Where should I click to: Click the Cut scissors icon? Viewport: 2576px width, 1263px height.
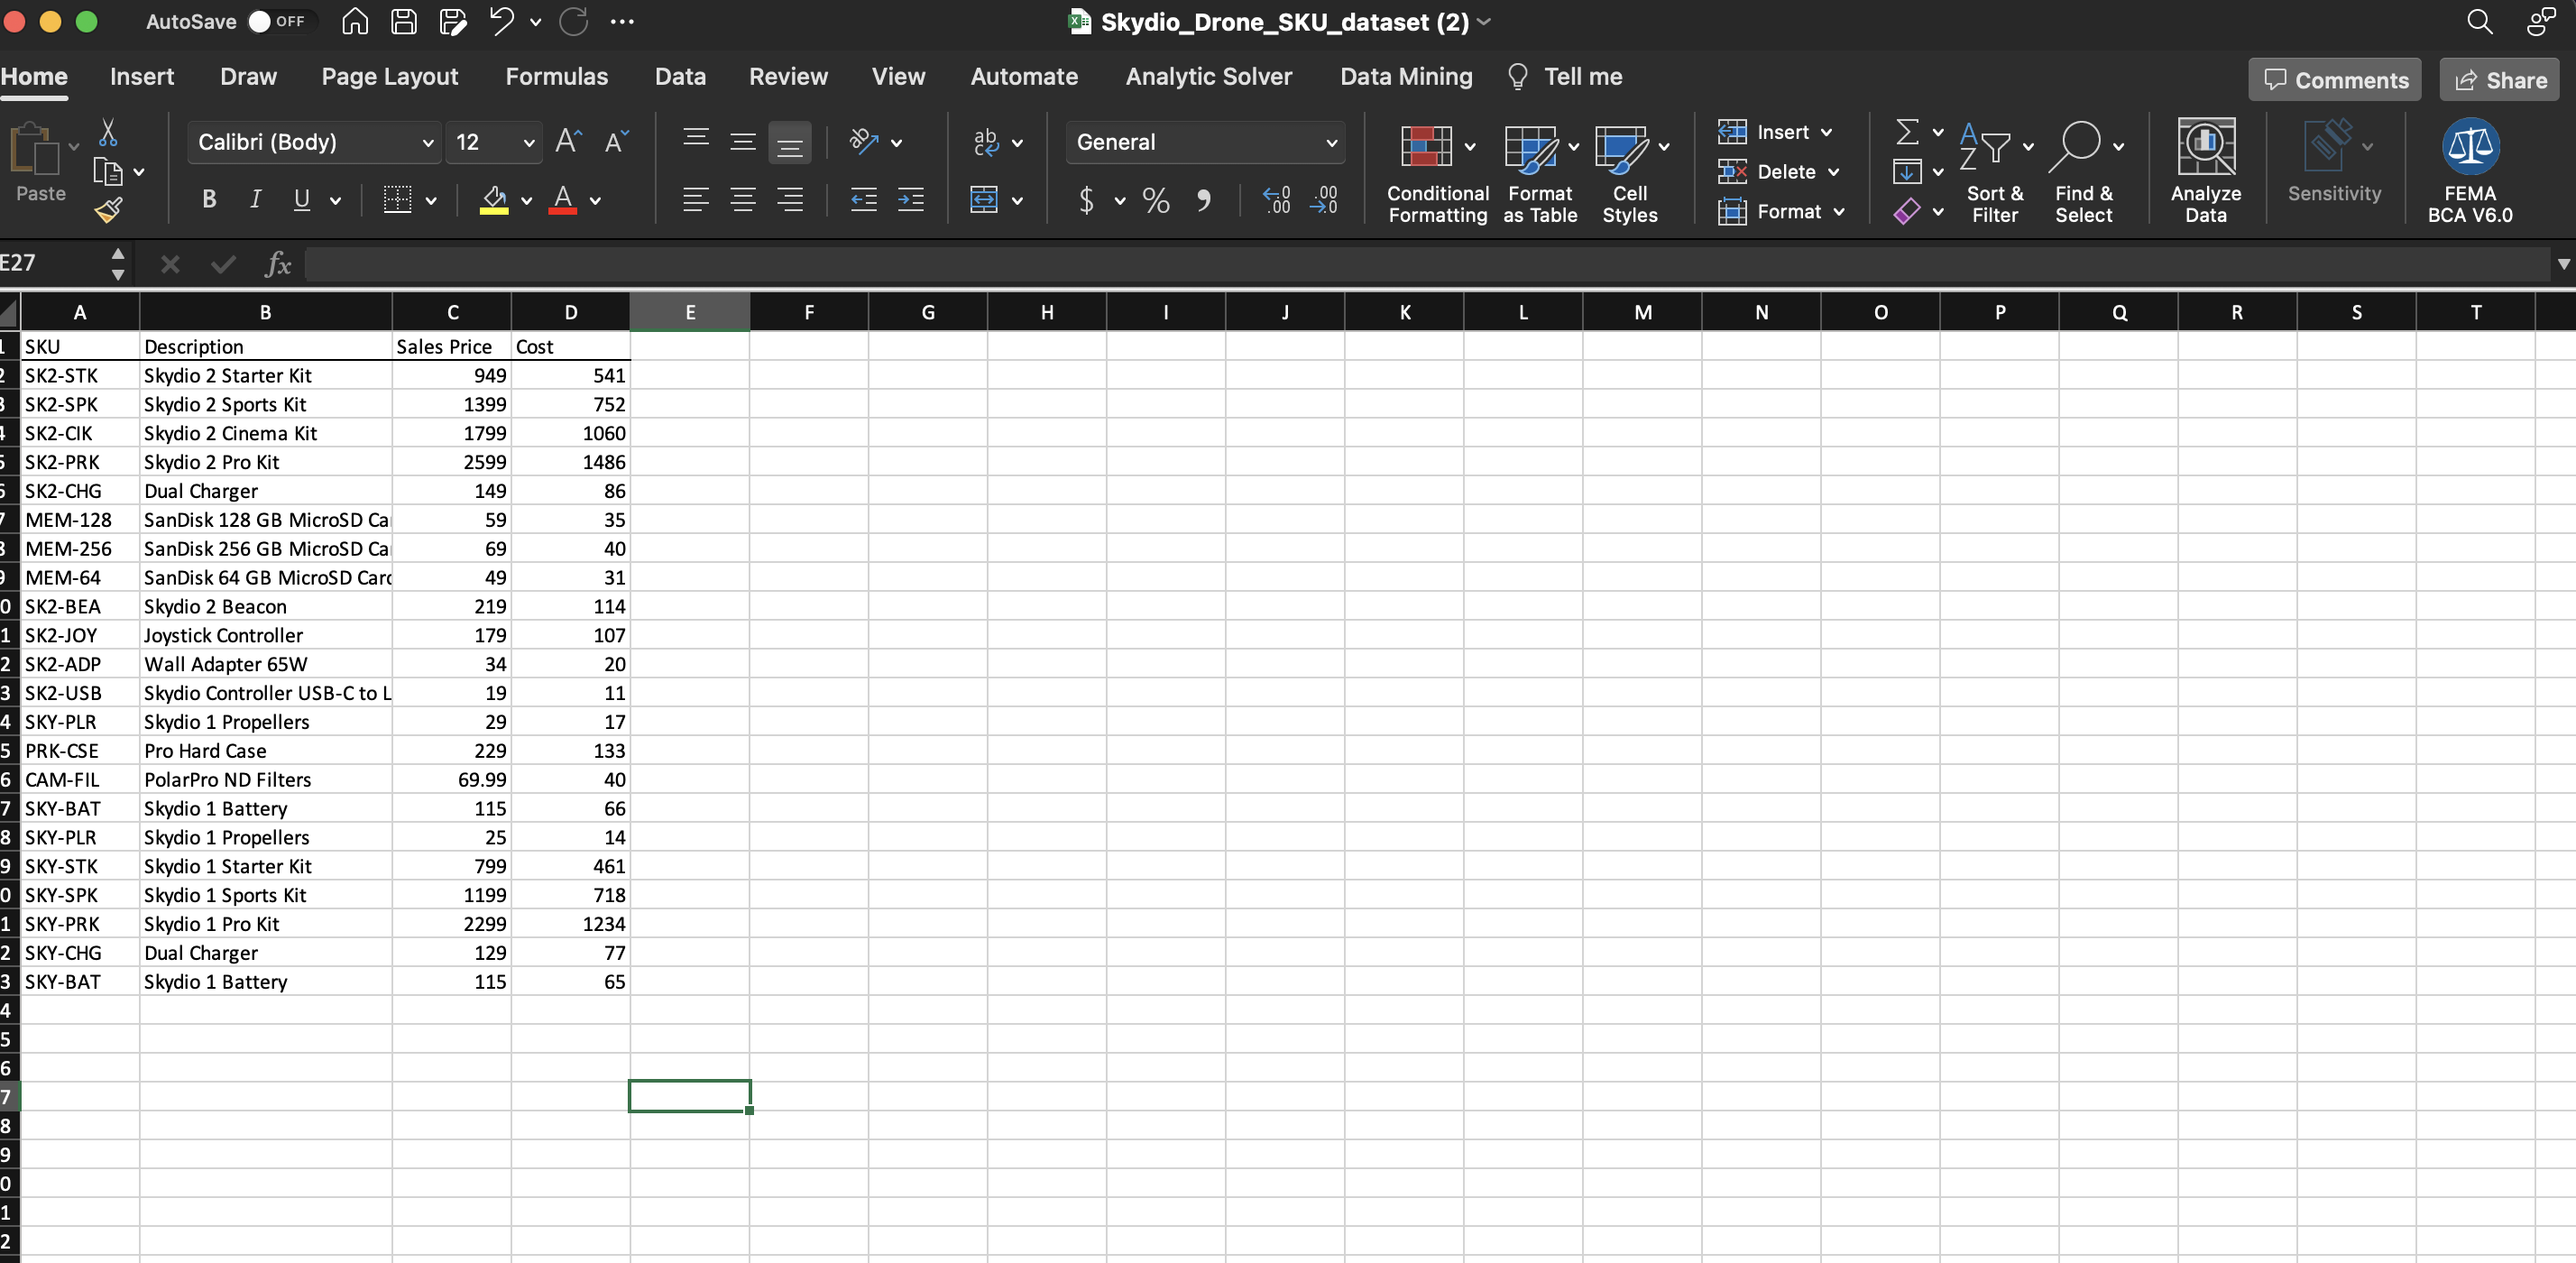point(108,132)
